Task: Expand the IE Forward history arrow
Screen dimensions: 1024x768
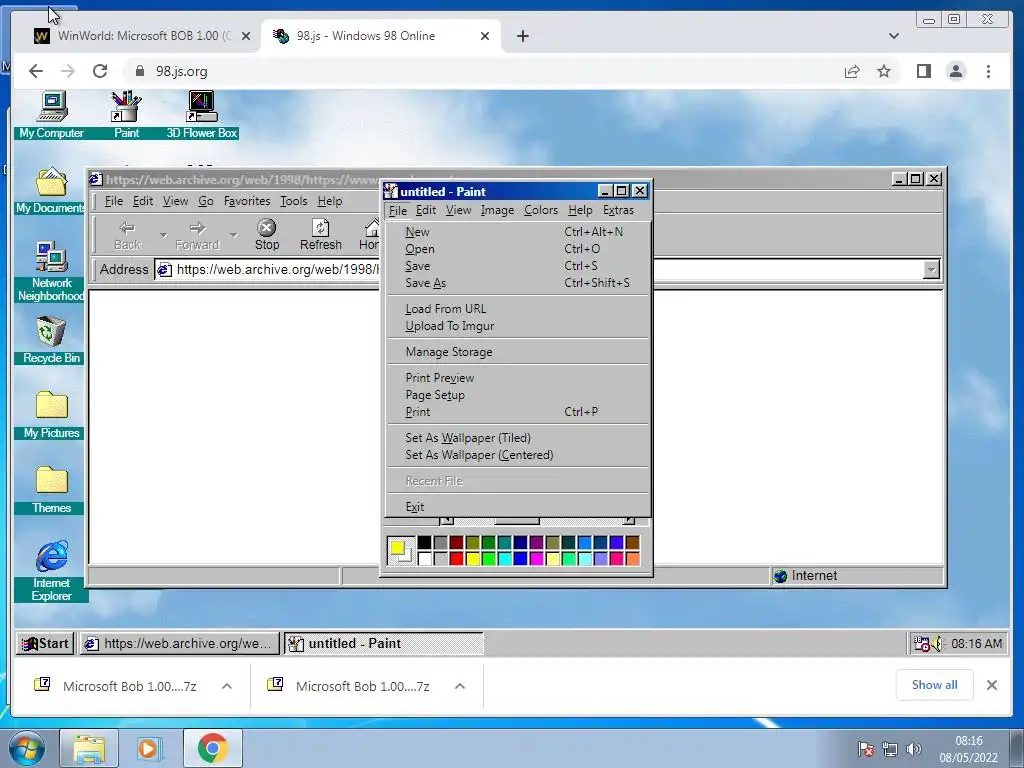Action: coord(233,235)
